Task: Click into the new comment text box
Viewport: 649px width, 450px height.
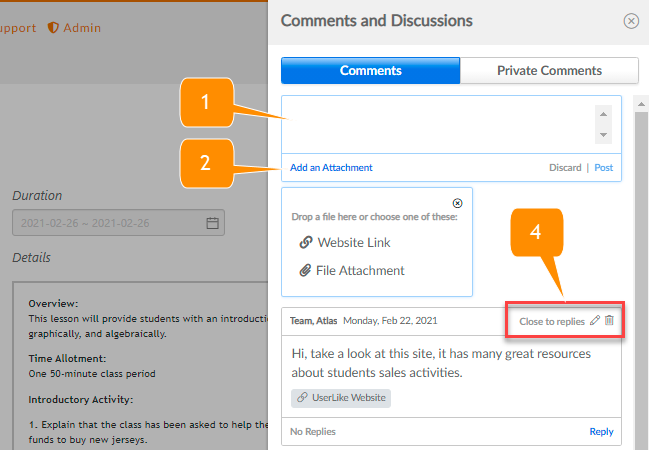Action: (x=440, y=124)
